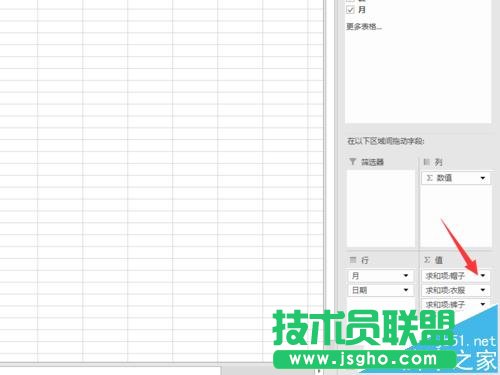Click the 行 rows area icon

click(x=353, y=260)
